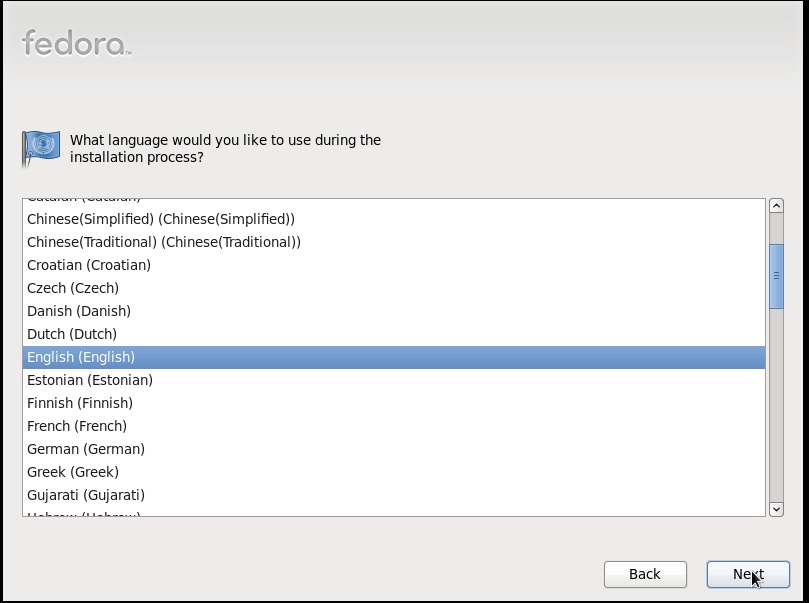809x603 pixels.
Task: Choose Estonian (Estonian) language
Action: click(394, 380)
